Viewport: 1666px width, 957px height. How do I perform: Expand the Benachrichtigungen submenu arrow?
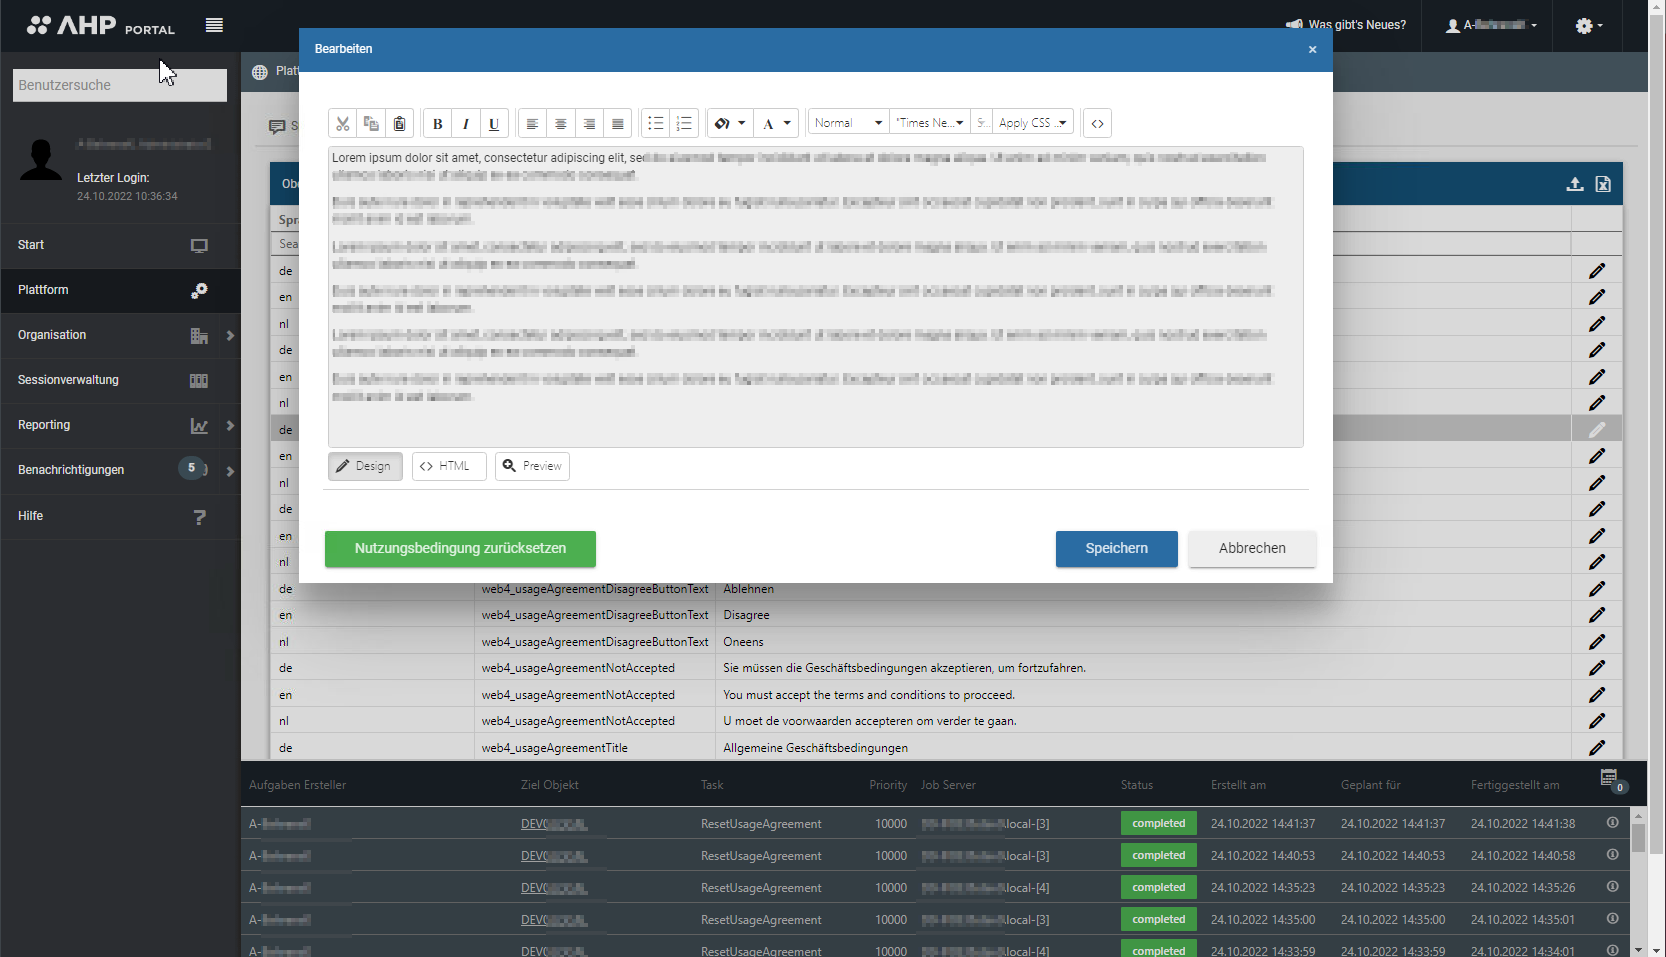point(230,471)
